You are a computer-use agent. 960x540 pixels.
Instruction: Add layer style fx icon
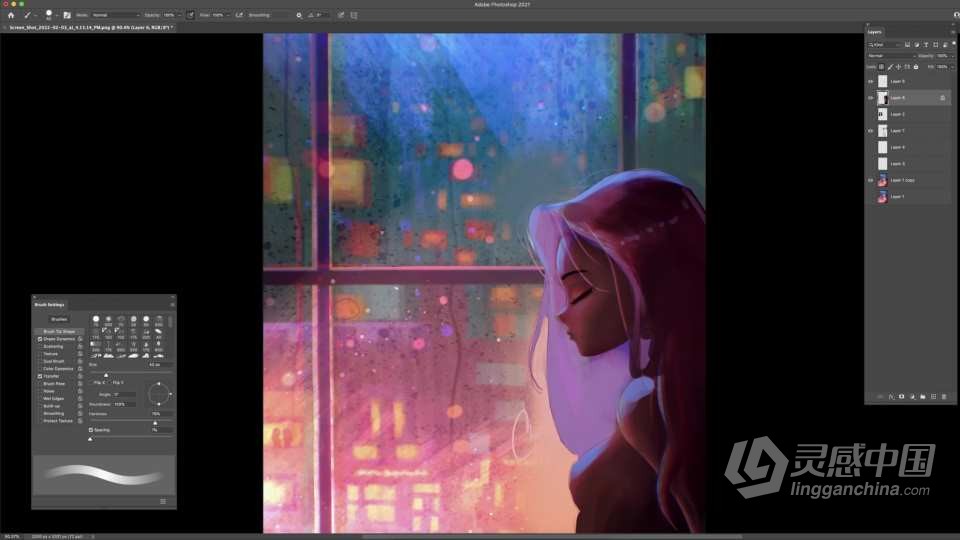click(x=891, y=397)
